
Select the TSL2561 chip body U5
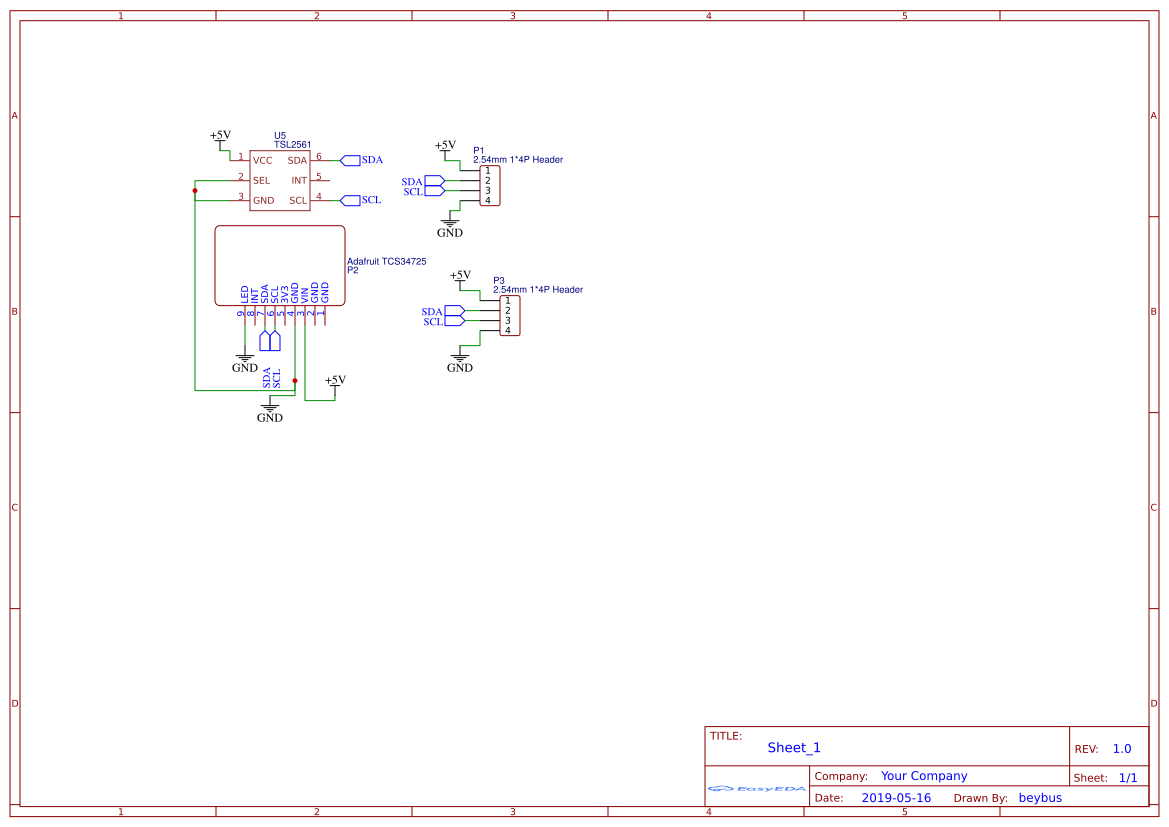280,180
